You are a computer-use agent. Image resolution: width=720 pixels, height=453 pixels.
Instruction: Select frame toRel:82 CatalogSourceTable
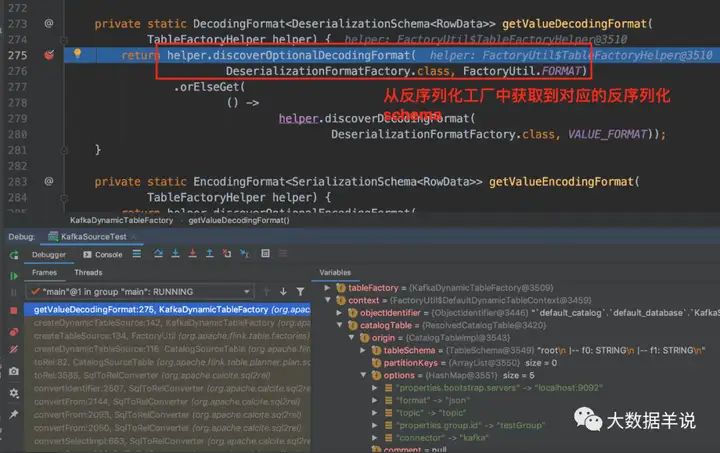[168, 363]
